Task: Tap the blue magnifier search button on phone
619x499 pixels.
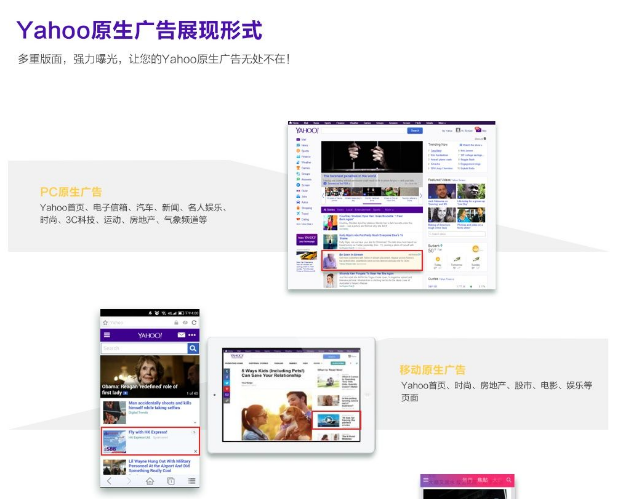Action: pos(193,348)
